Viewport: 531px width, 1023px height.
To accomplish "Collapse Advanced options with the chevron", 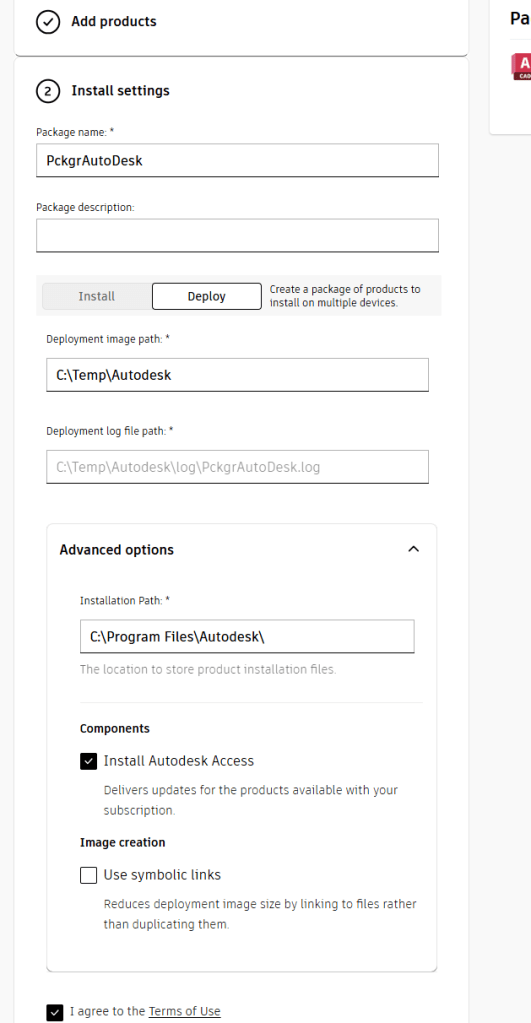I will (413, 549).
